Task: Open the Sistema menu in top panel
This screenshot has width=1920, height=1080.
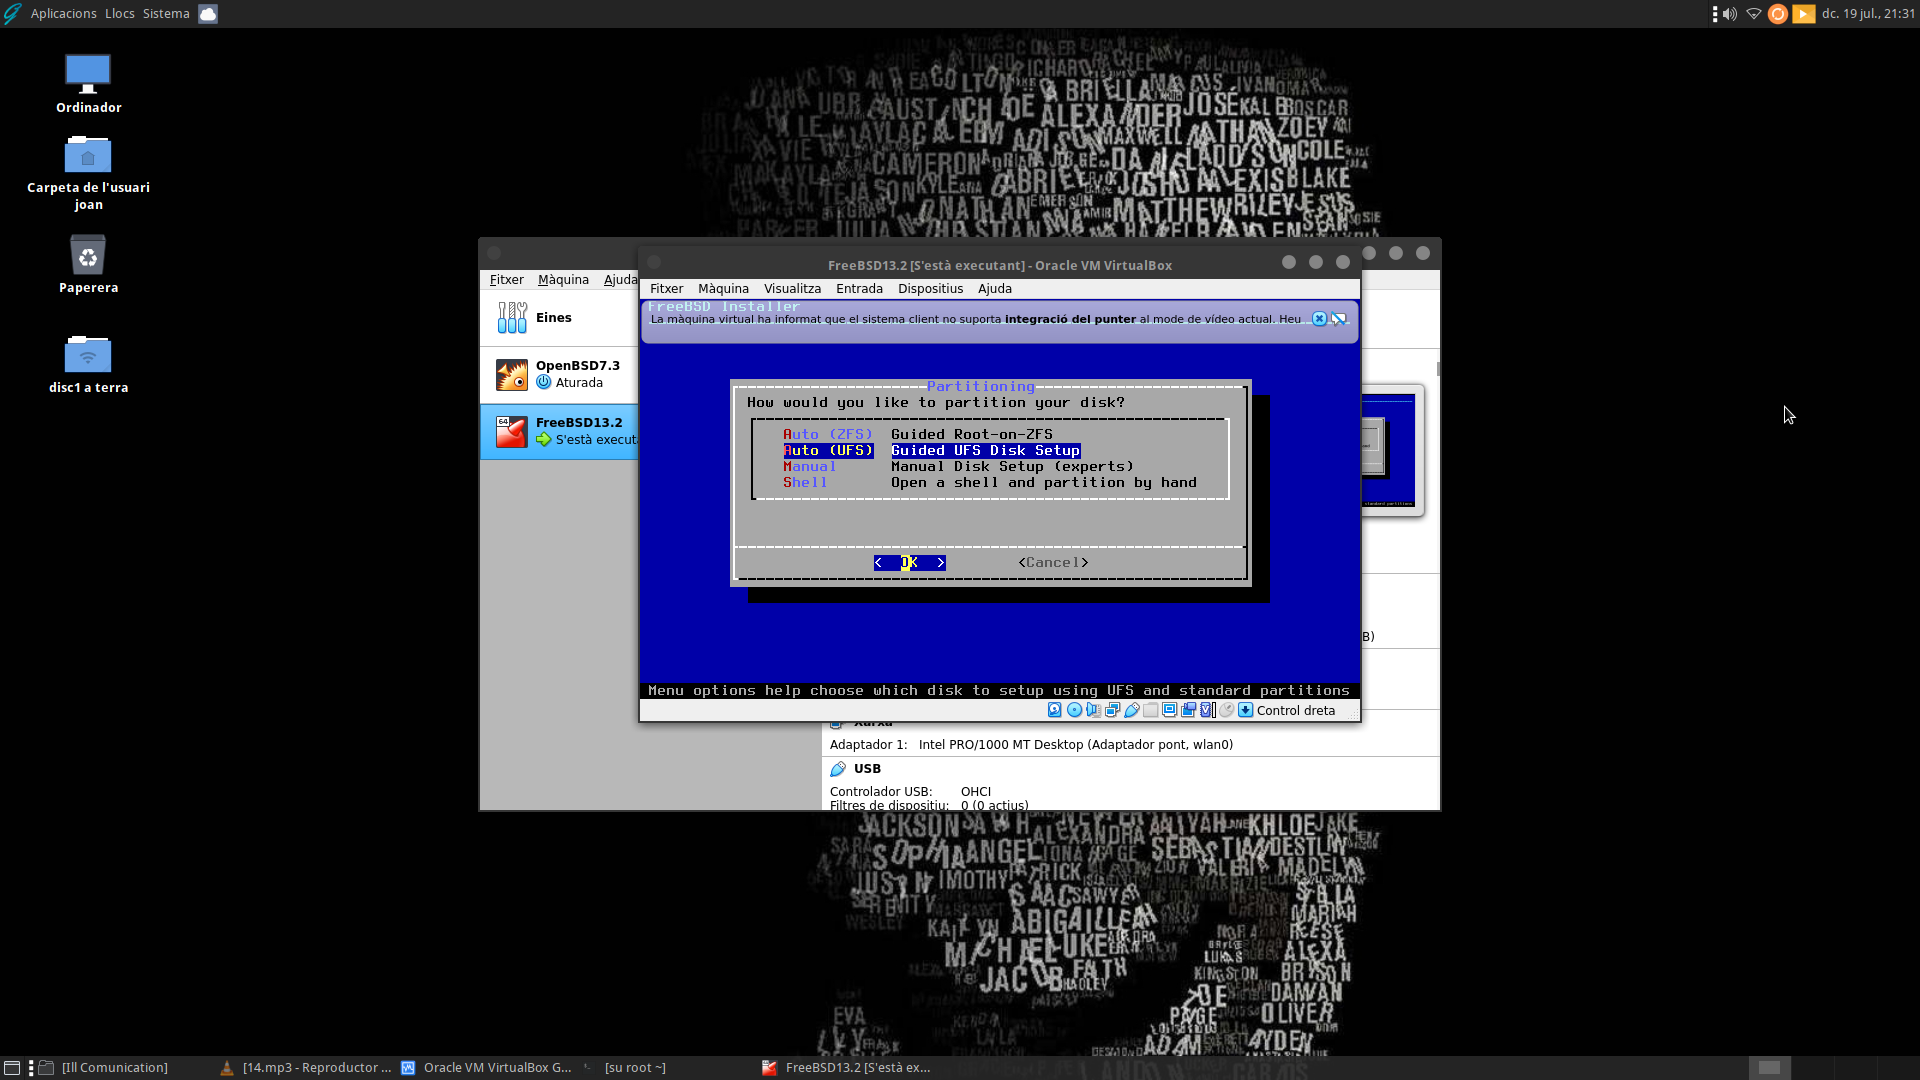Action: click(x=166, y=13)
